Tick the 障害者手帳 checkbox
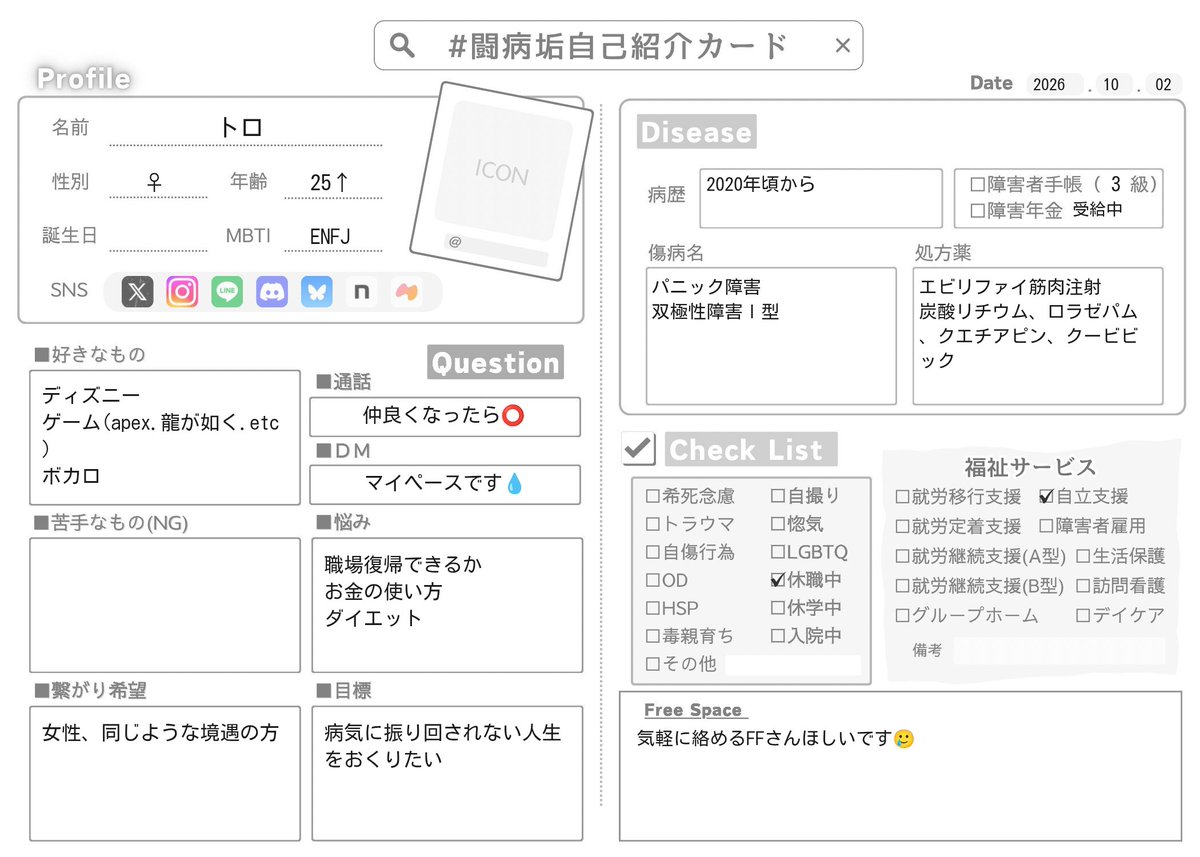Image resolution: width=1200 pixels, height=857 pixels. click(x=978, y=185)
